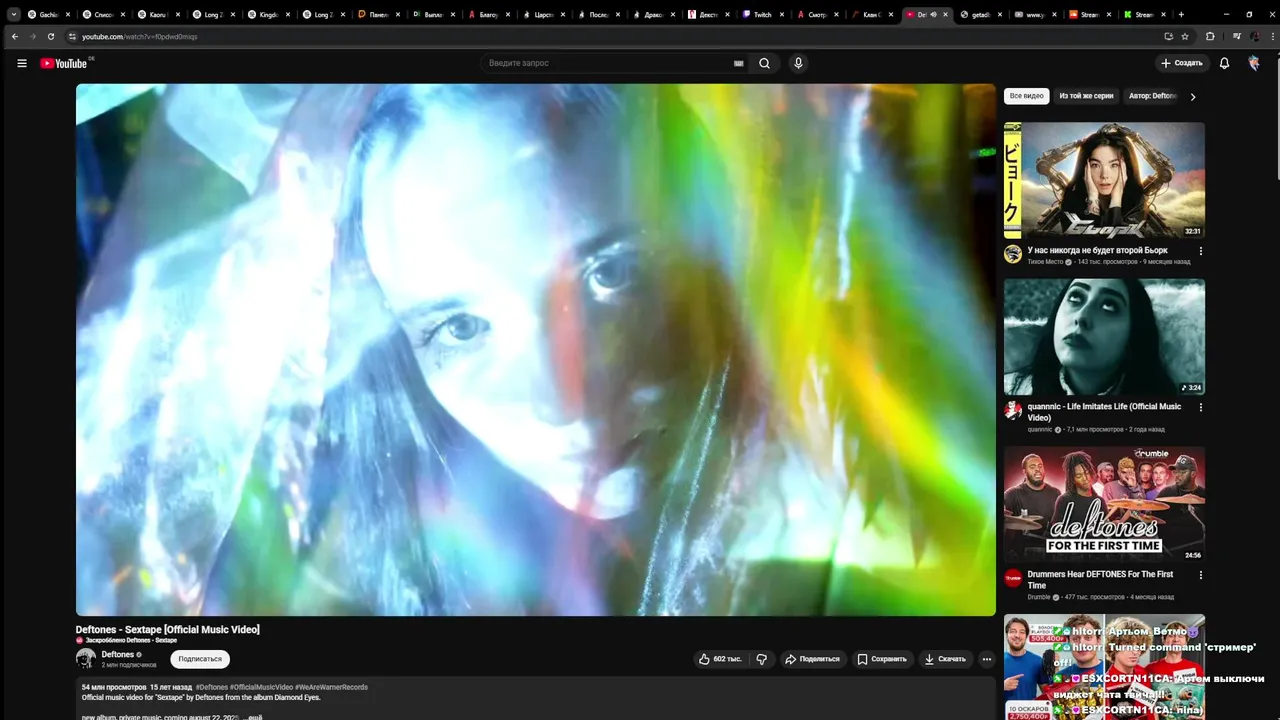
Task: Open a new browser tab
Action: [1181, 14]
